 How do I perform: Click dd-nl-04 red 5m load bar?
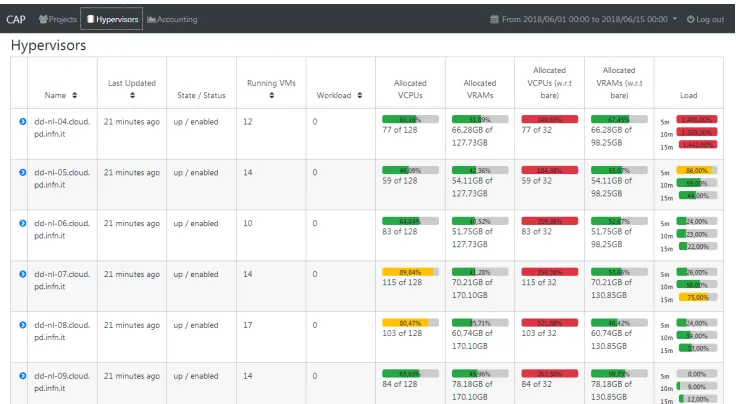point(697,120)
